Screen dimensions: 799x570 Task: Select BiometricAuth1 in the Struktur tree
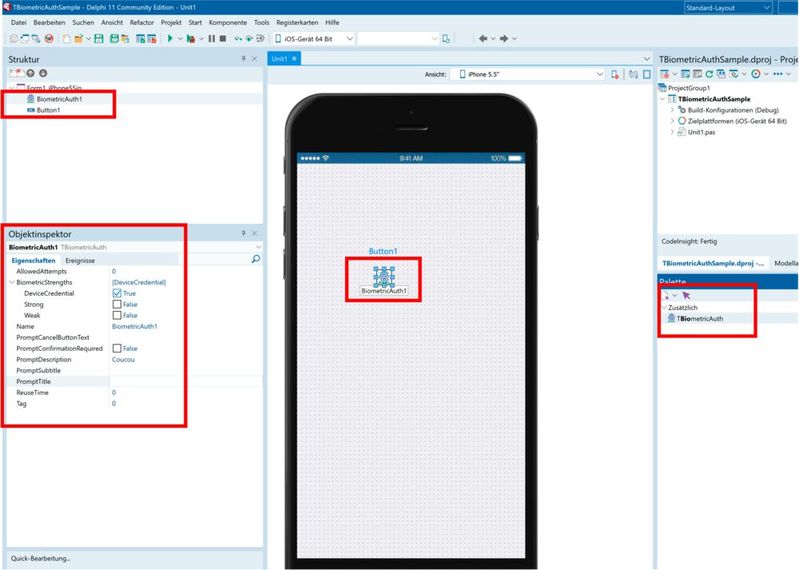[59, 99]
